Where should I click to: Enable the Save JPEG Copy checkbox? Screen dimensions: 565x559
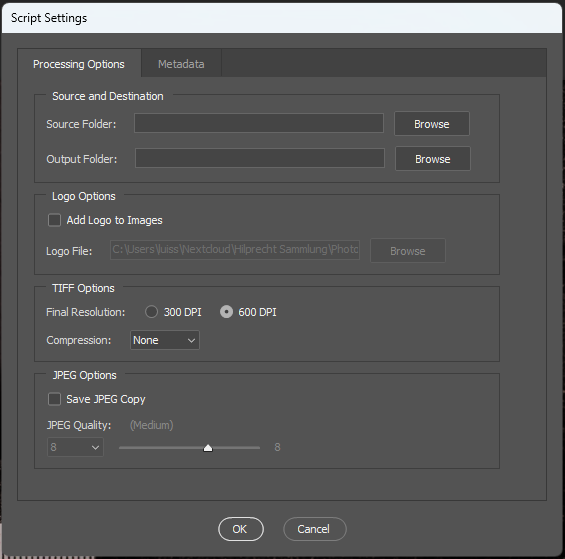click(x=54, y=399)
